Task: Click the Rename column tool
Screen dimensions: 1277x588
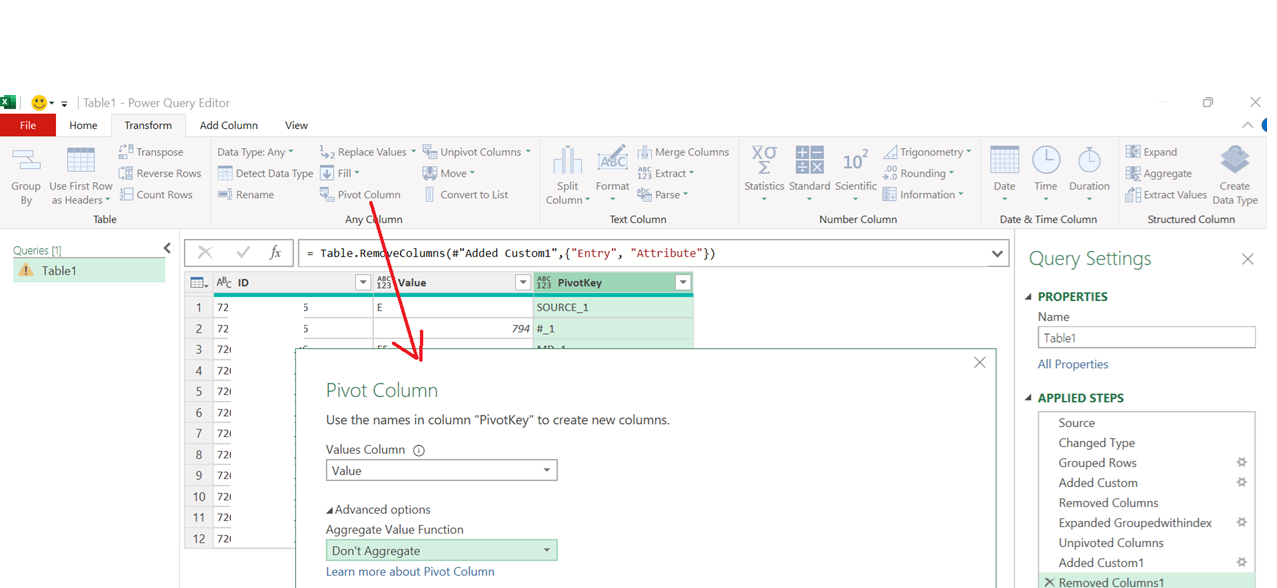Action: tap(246, 195)
